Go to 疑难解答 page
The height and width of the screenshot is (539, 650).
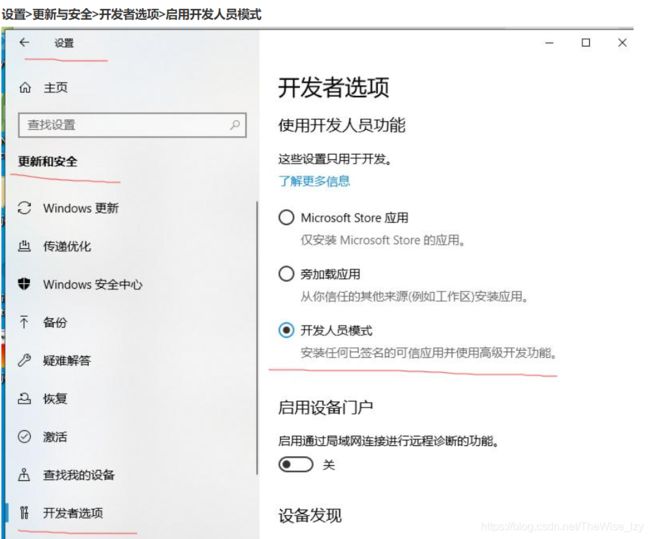67,360
